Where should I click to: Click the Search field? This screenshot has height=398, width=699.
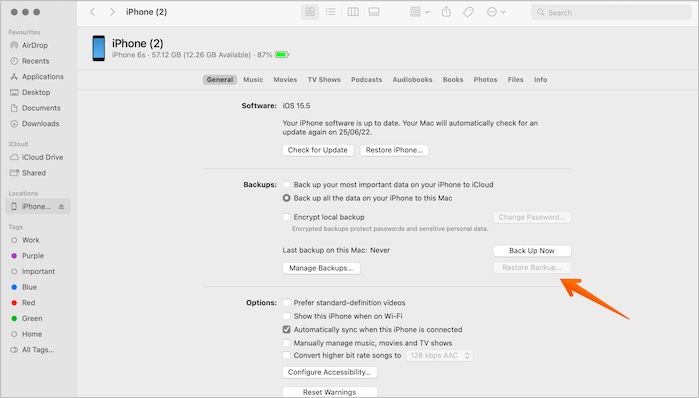tap(611, 12)
